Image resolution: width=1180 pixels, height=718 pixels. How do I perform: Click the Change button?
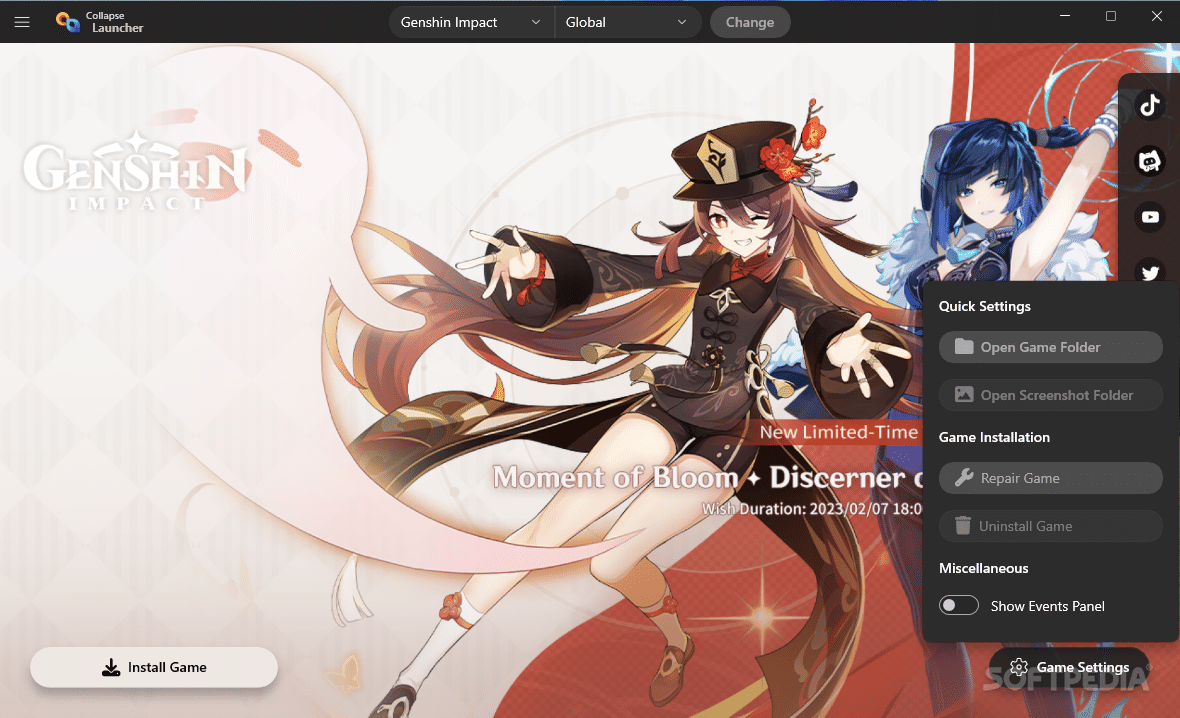pos(750,23)
